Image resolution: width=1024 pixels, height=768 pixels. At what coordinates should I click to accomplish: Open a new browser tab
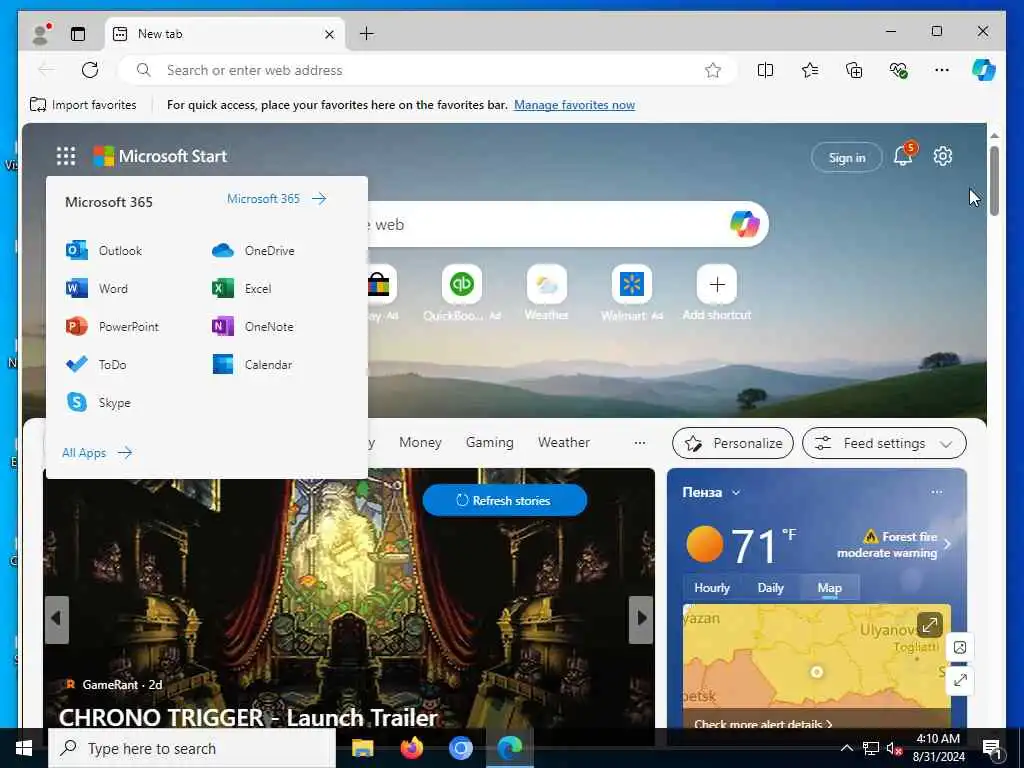(x=367, y=33)
